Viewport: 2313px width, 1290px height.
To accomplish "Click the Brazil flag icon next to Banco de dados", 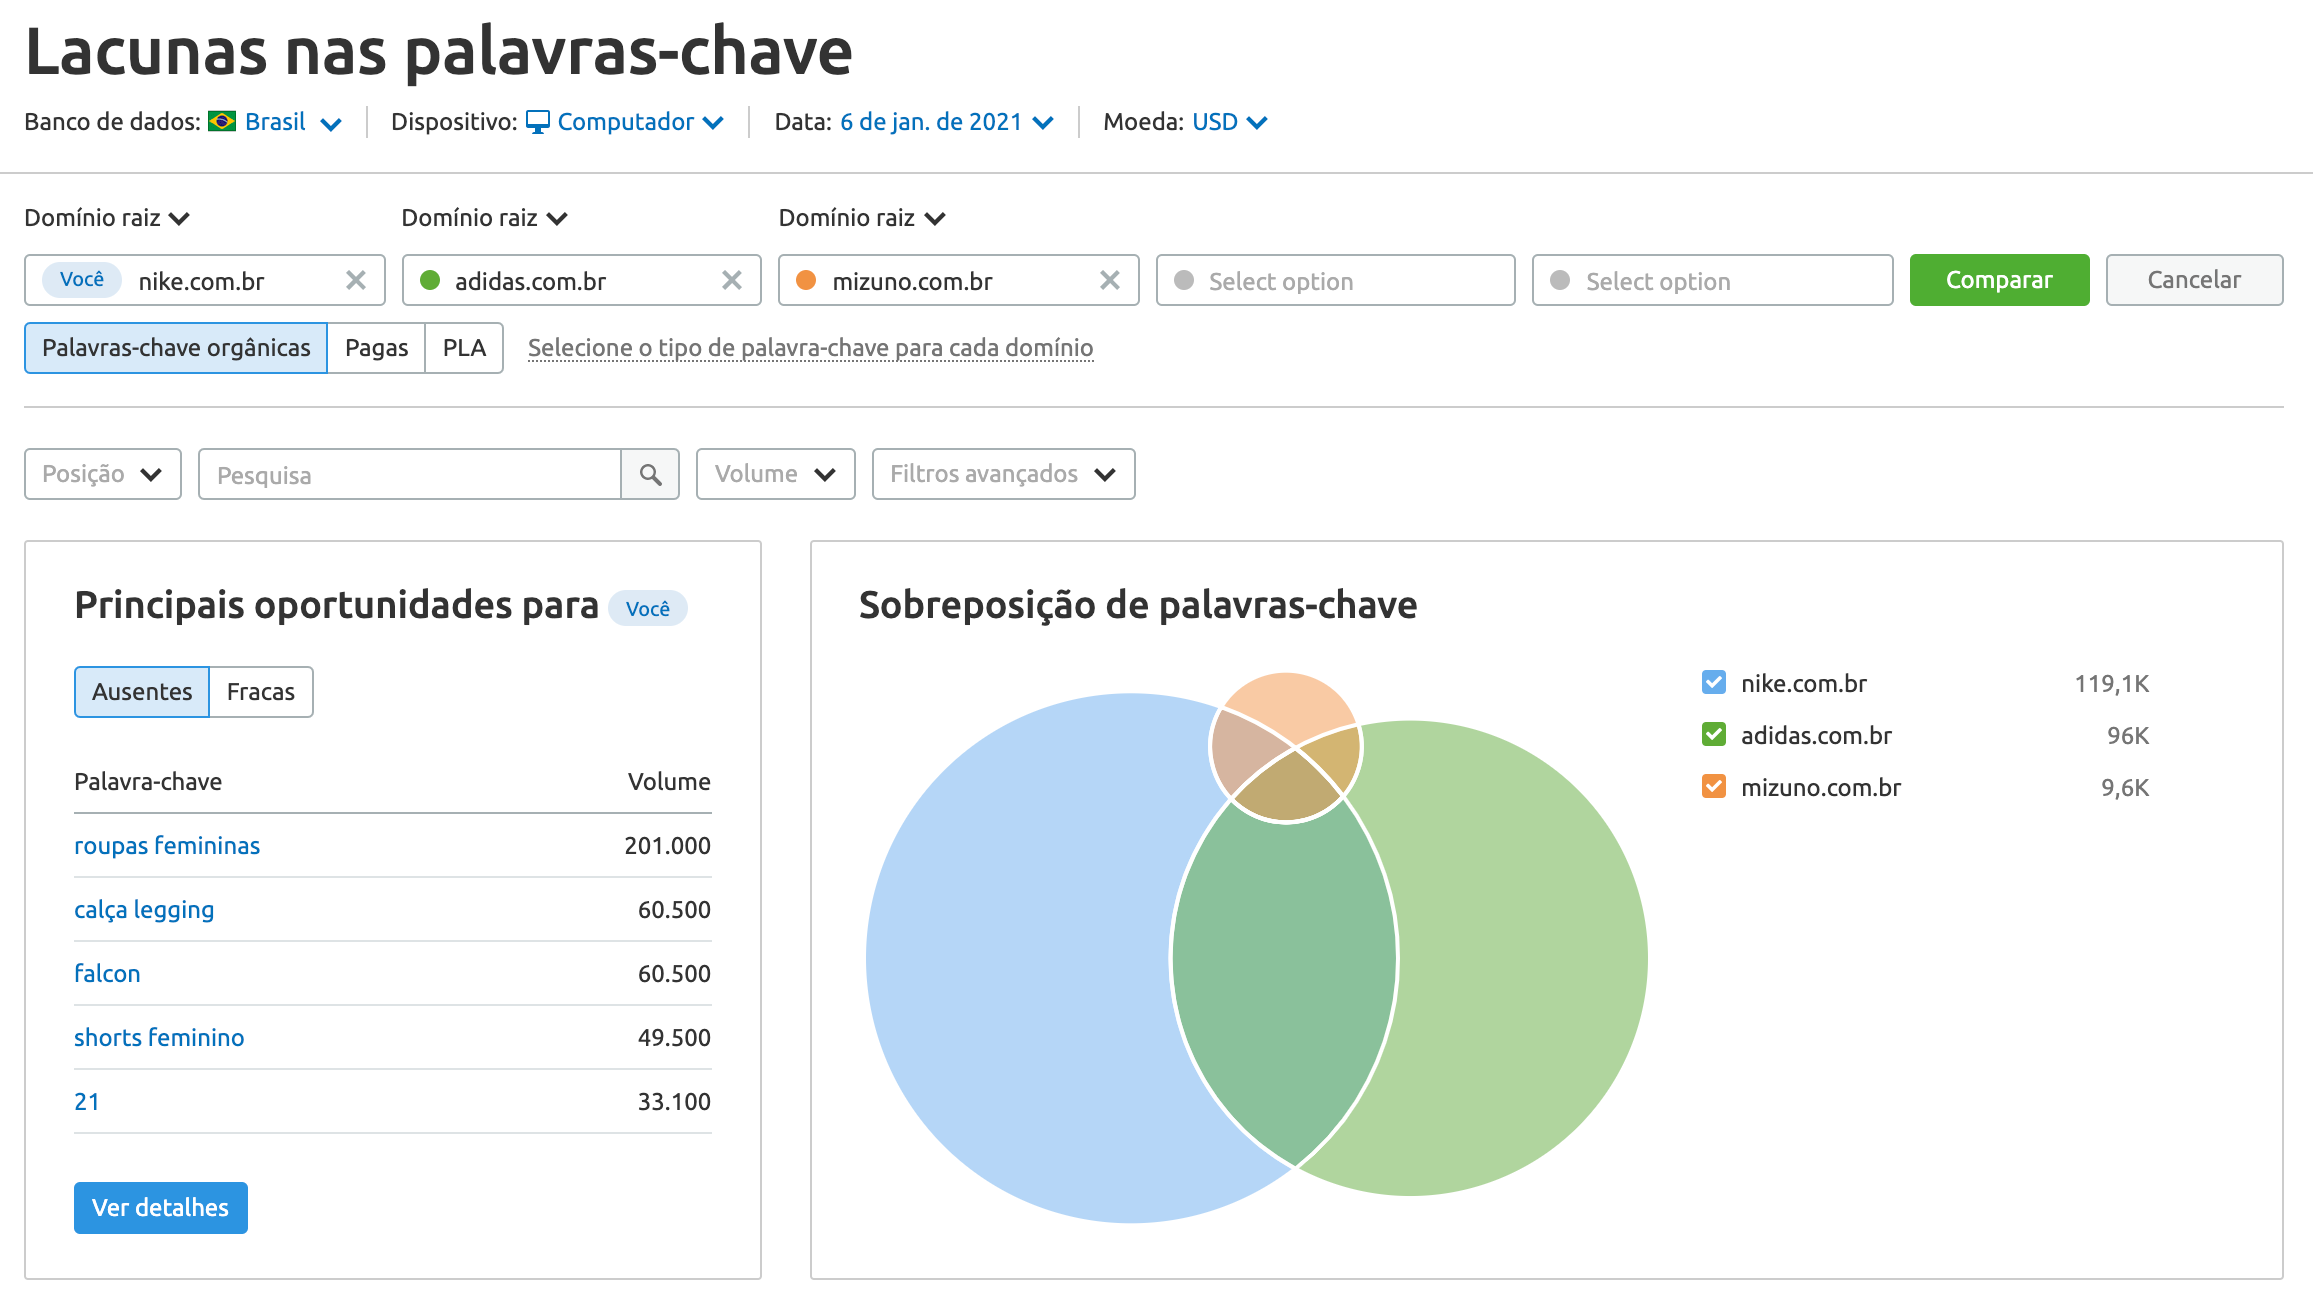I will tap(222, 121).
